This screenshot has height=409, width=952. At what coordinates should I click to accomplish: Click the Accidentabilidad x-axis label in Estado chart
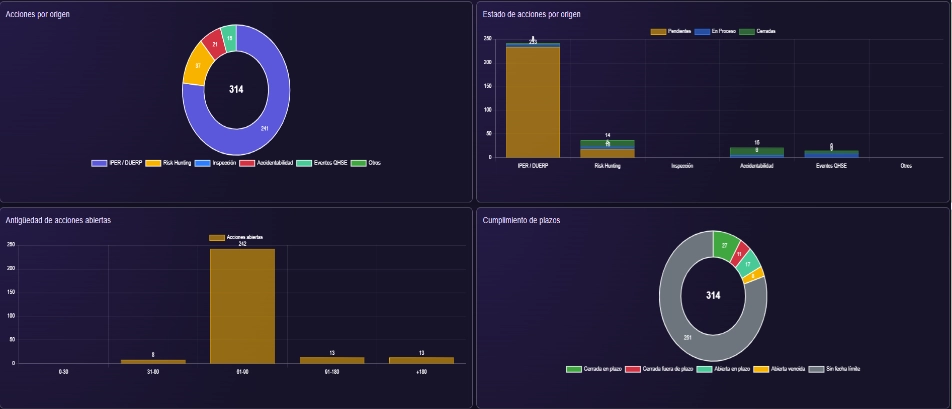(756, 166)
